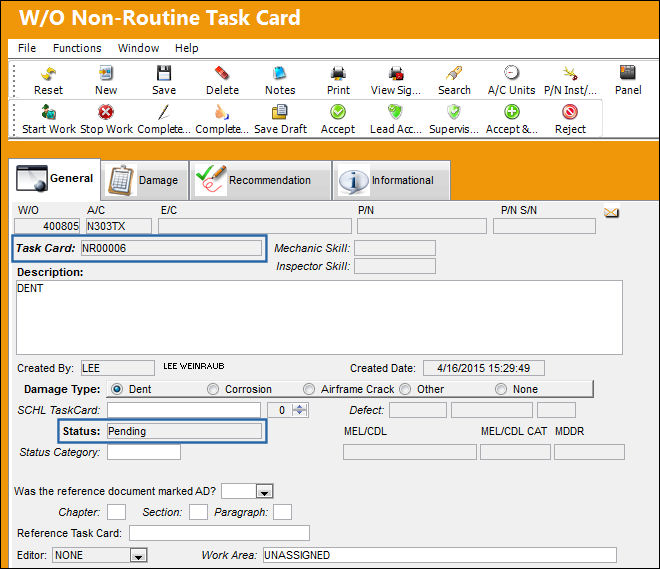Viewport: 660px width, 569px height.
Task: Select the Corrosion damage type radio
Action: click(213, 389)
